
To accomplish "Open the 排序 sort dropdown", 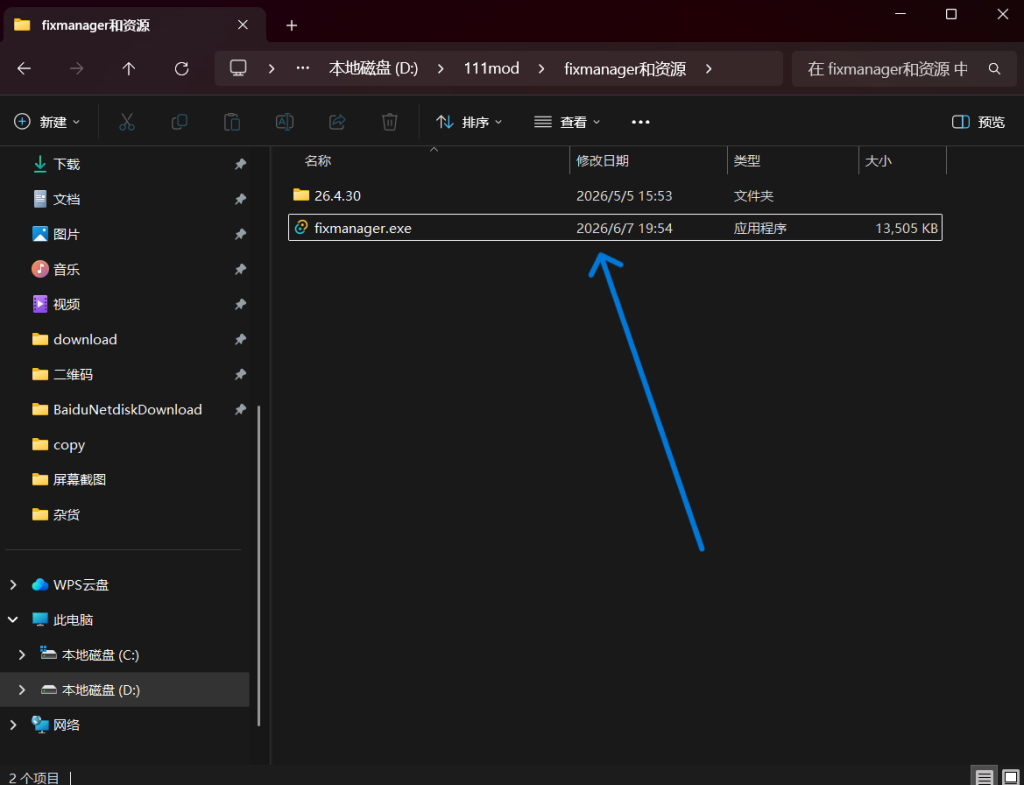I will tap(469, 122).
